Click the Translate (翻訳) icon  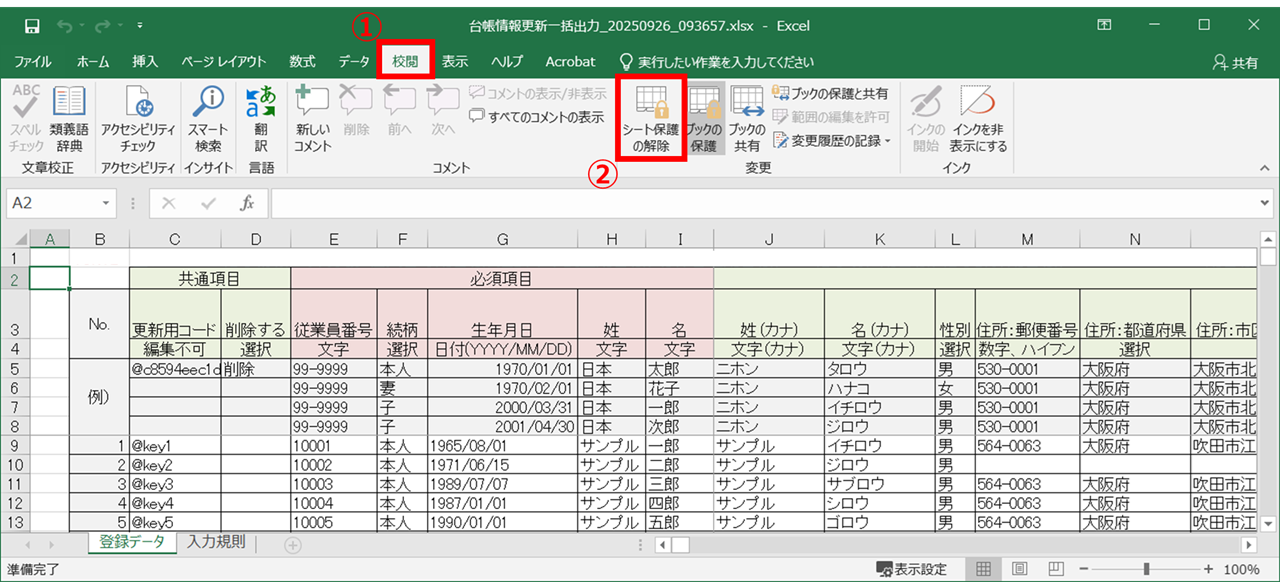point(261,118)
